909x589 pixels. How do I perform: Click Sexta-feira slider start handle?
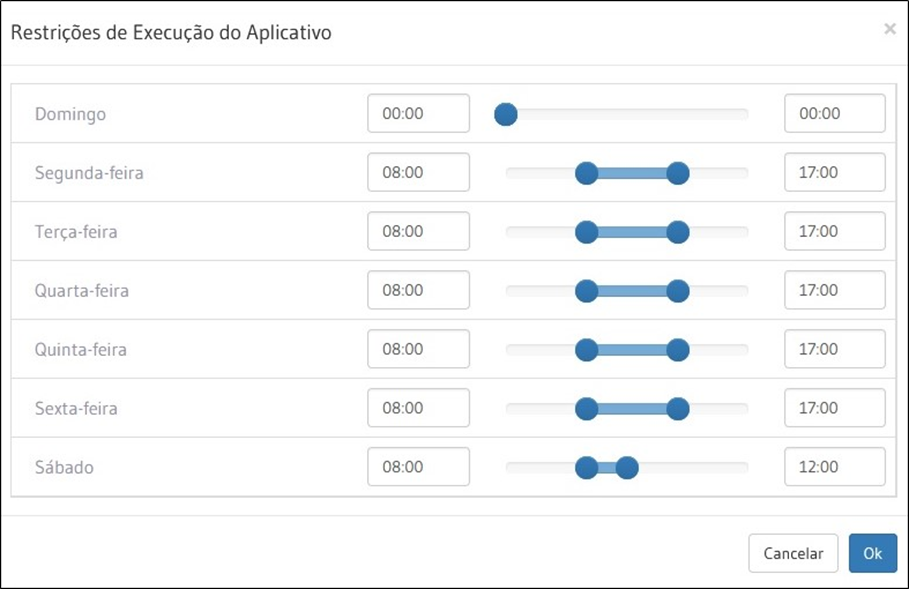[x=587, y=408]
